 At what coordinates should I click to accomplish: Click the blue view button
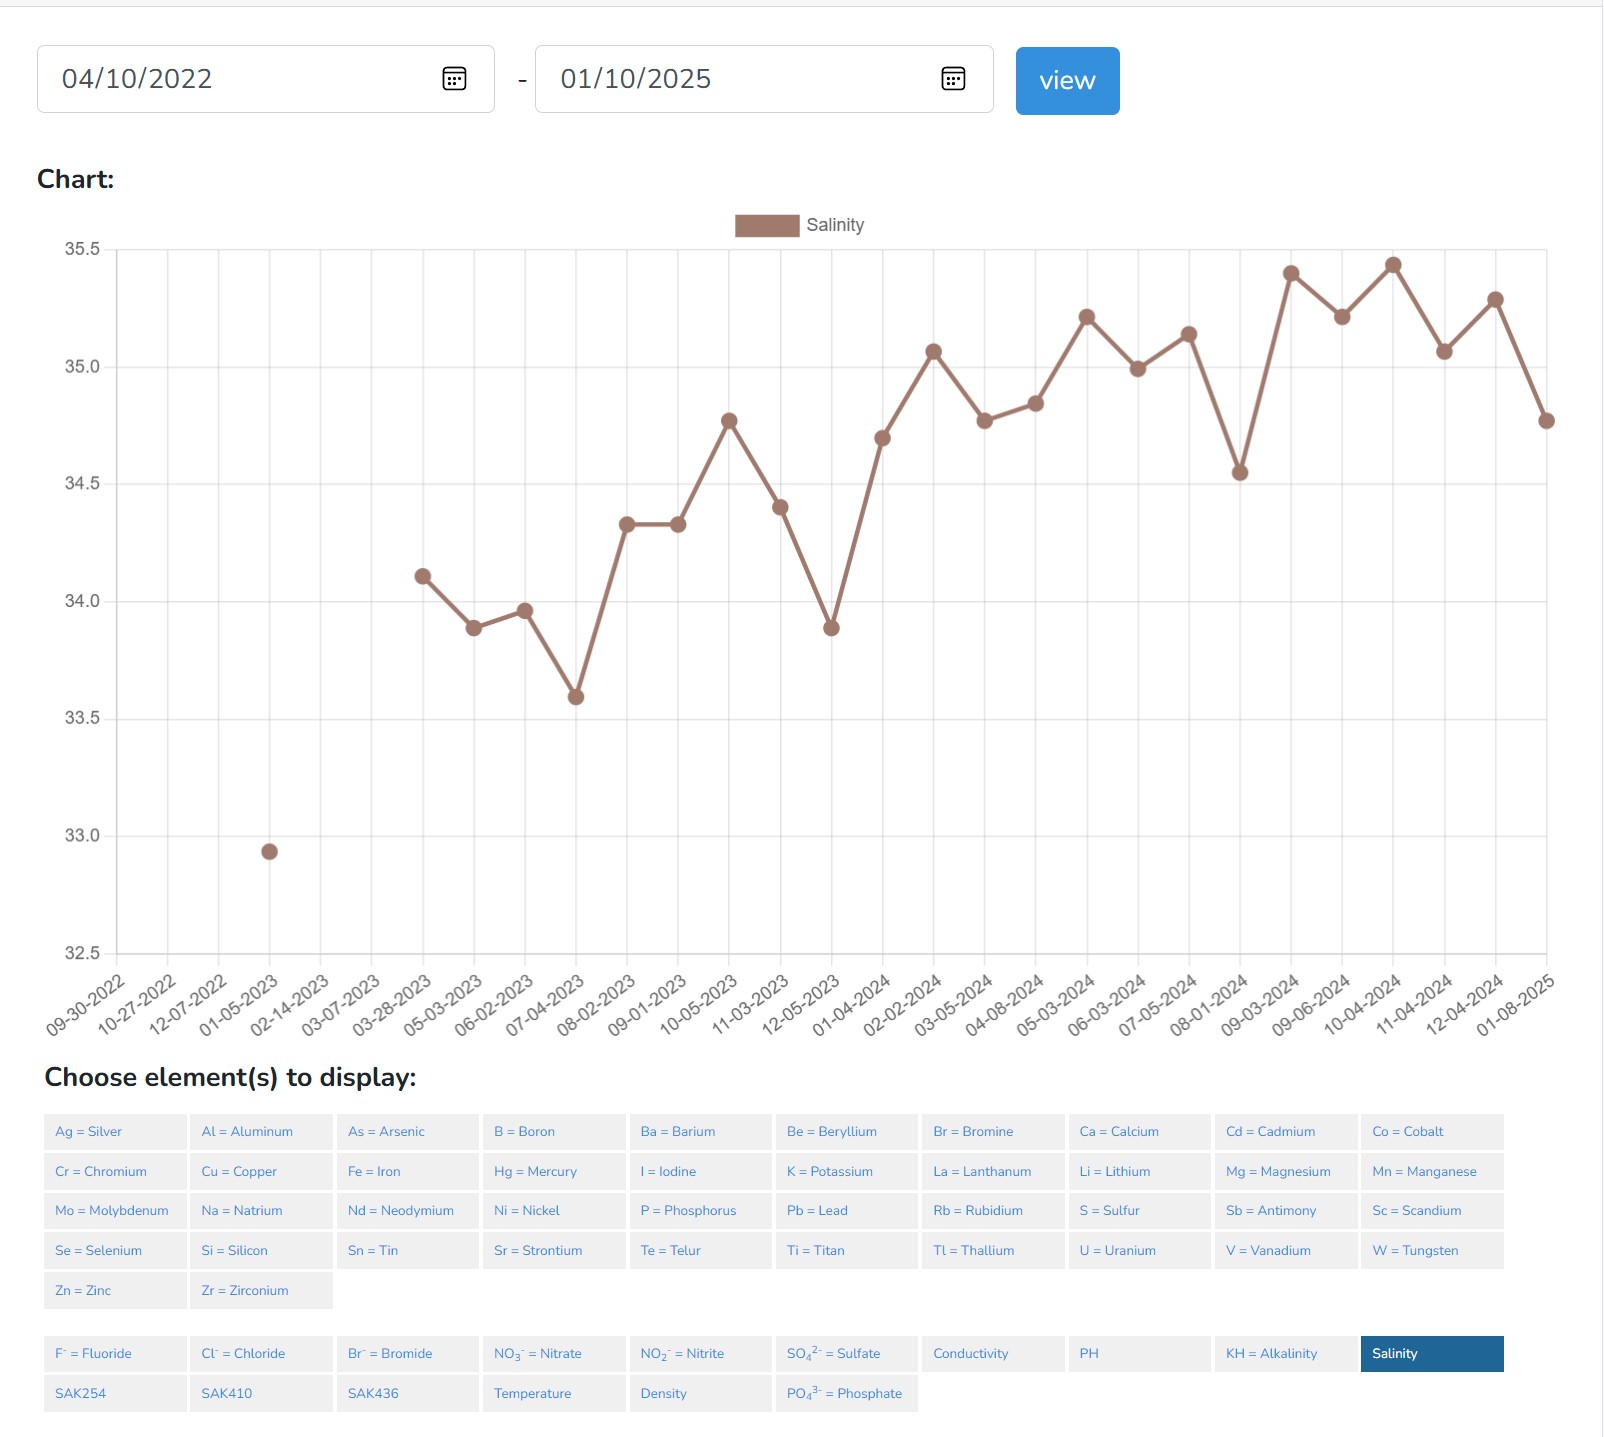(x=1067, y=81)
